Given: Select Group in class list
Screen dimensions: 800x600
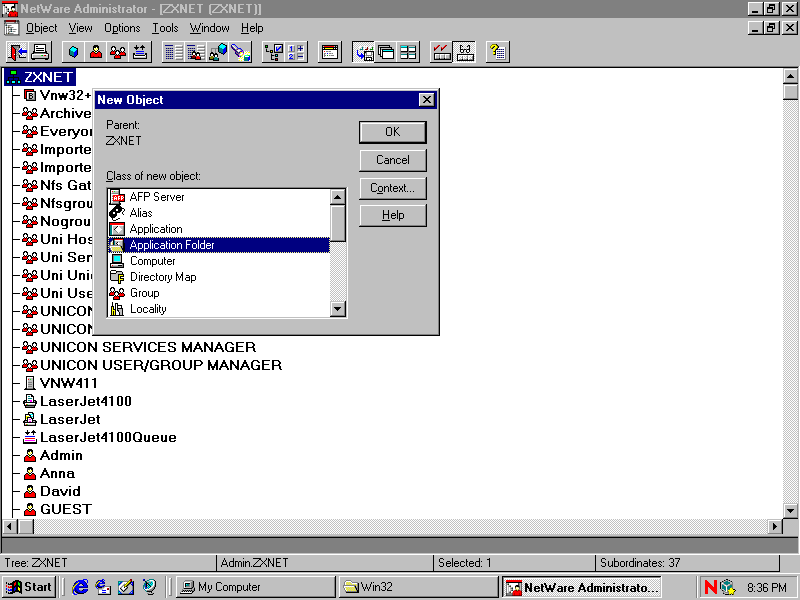Looking at the screenshot, I should click(219, 293).
